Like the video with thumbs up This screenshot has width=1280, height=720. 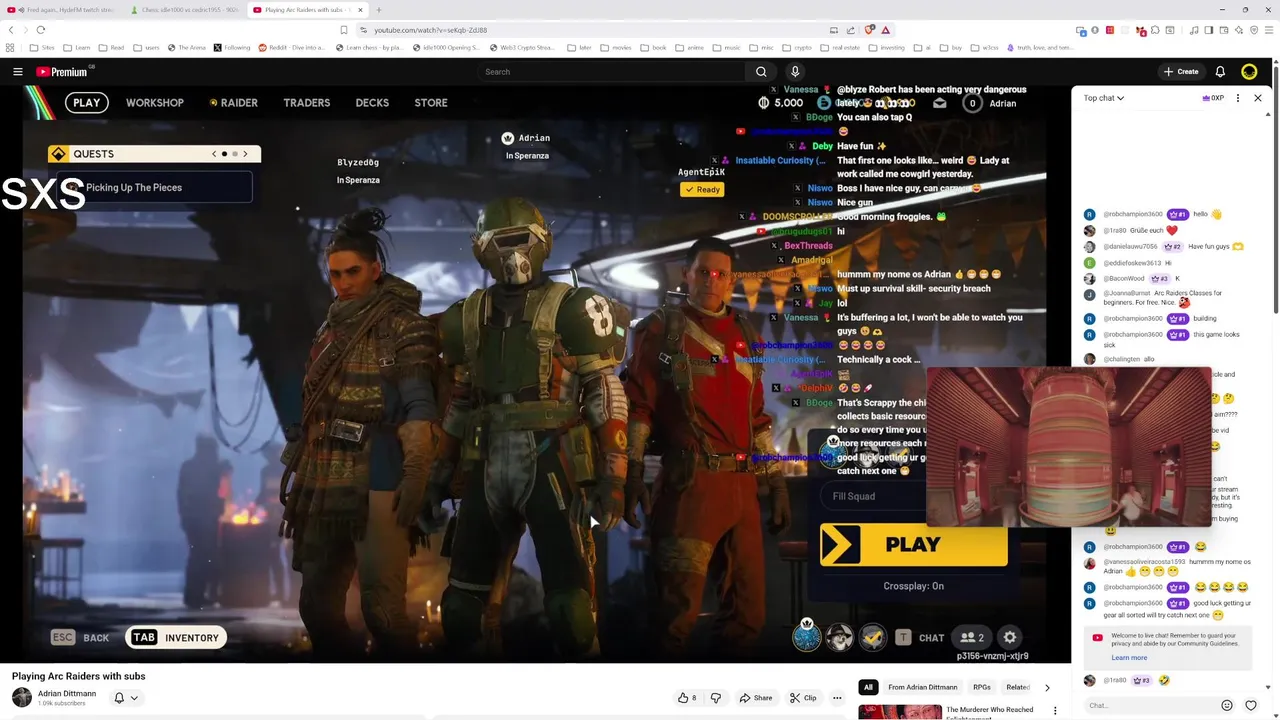687,698
